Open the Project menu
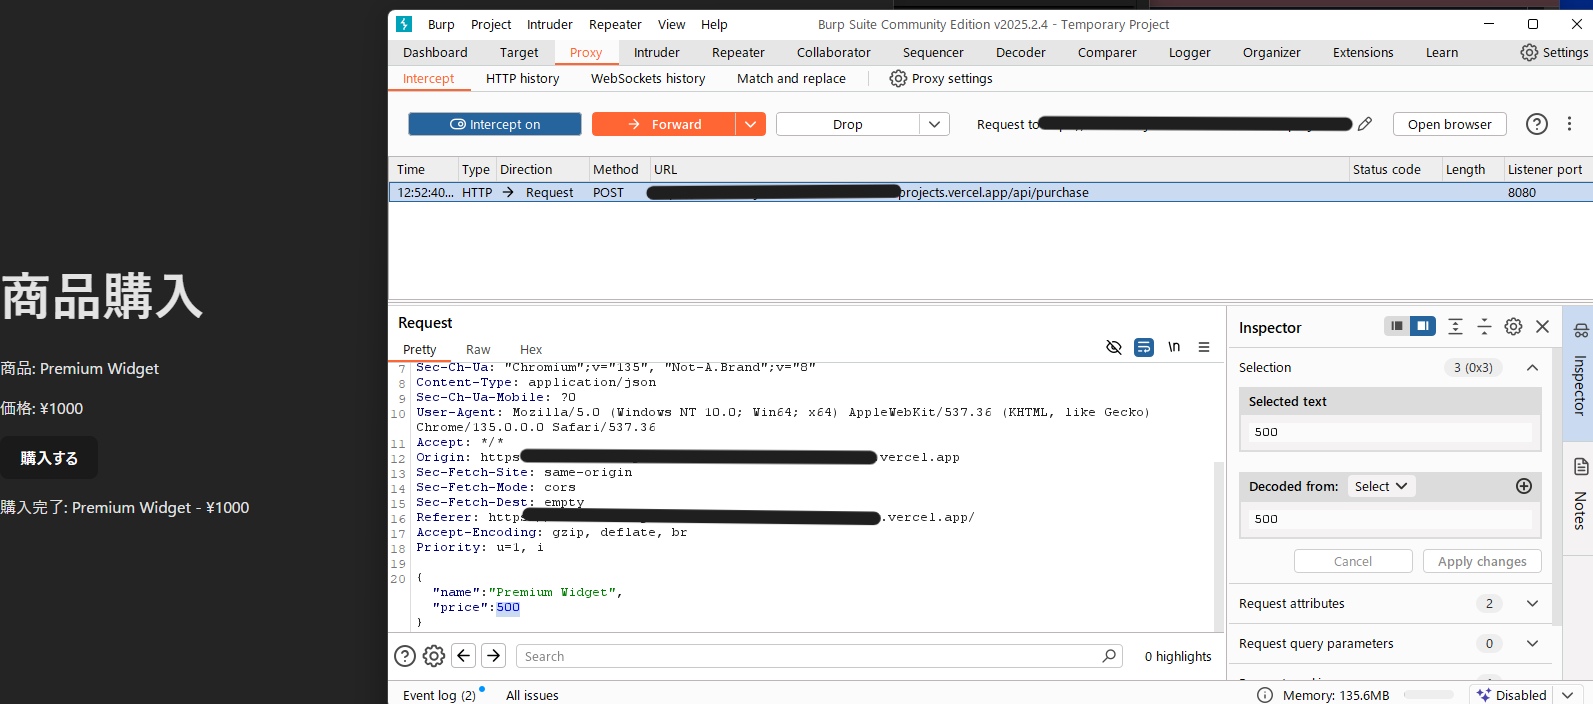This screenshot has width=1593, height=704. (491, 24)
